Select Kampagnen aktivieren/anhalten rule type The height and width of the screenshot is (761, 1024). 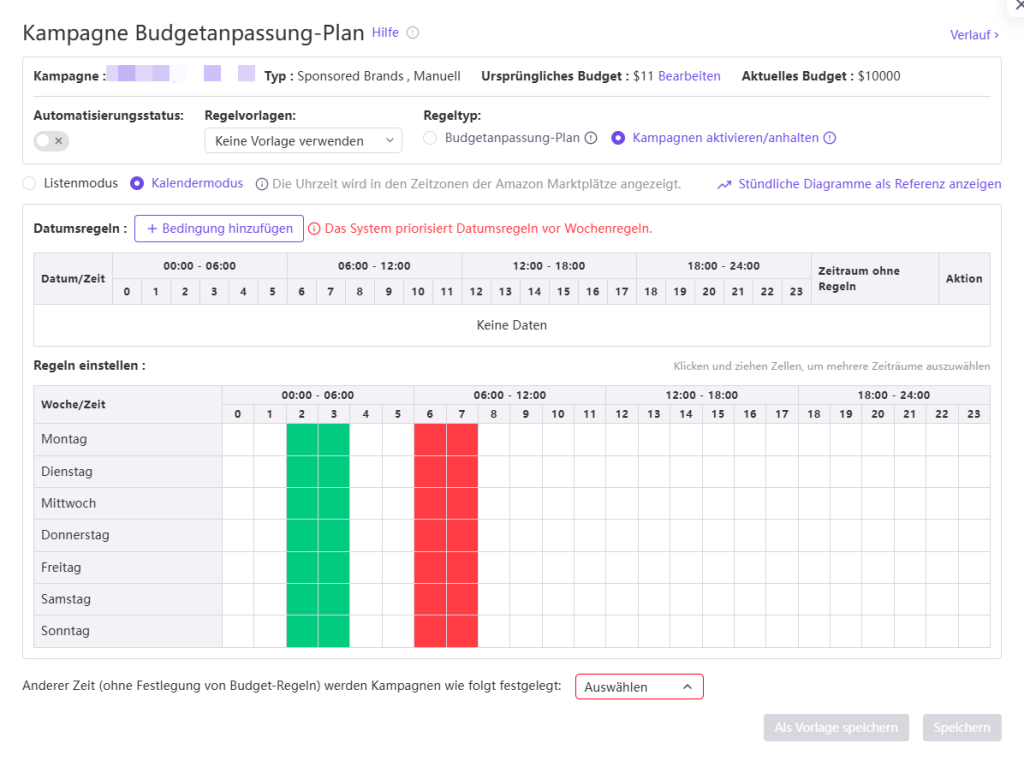[x=618, y=138]
